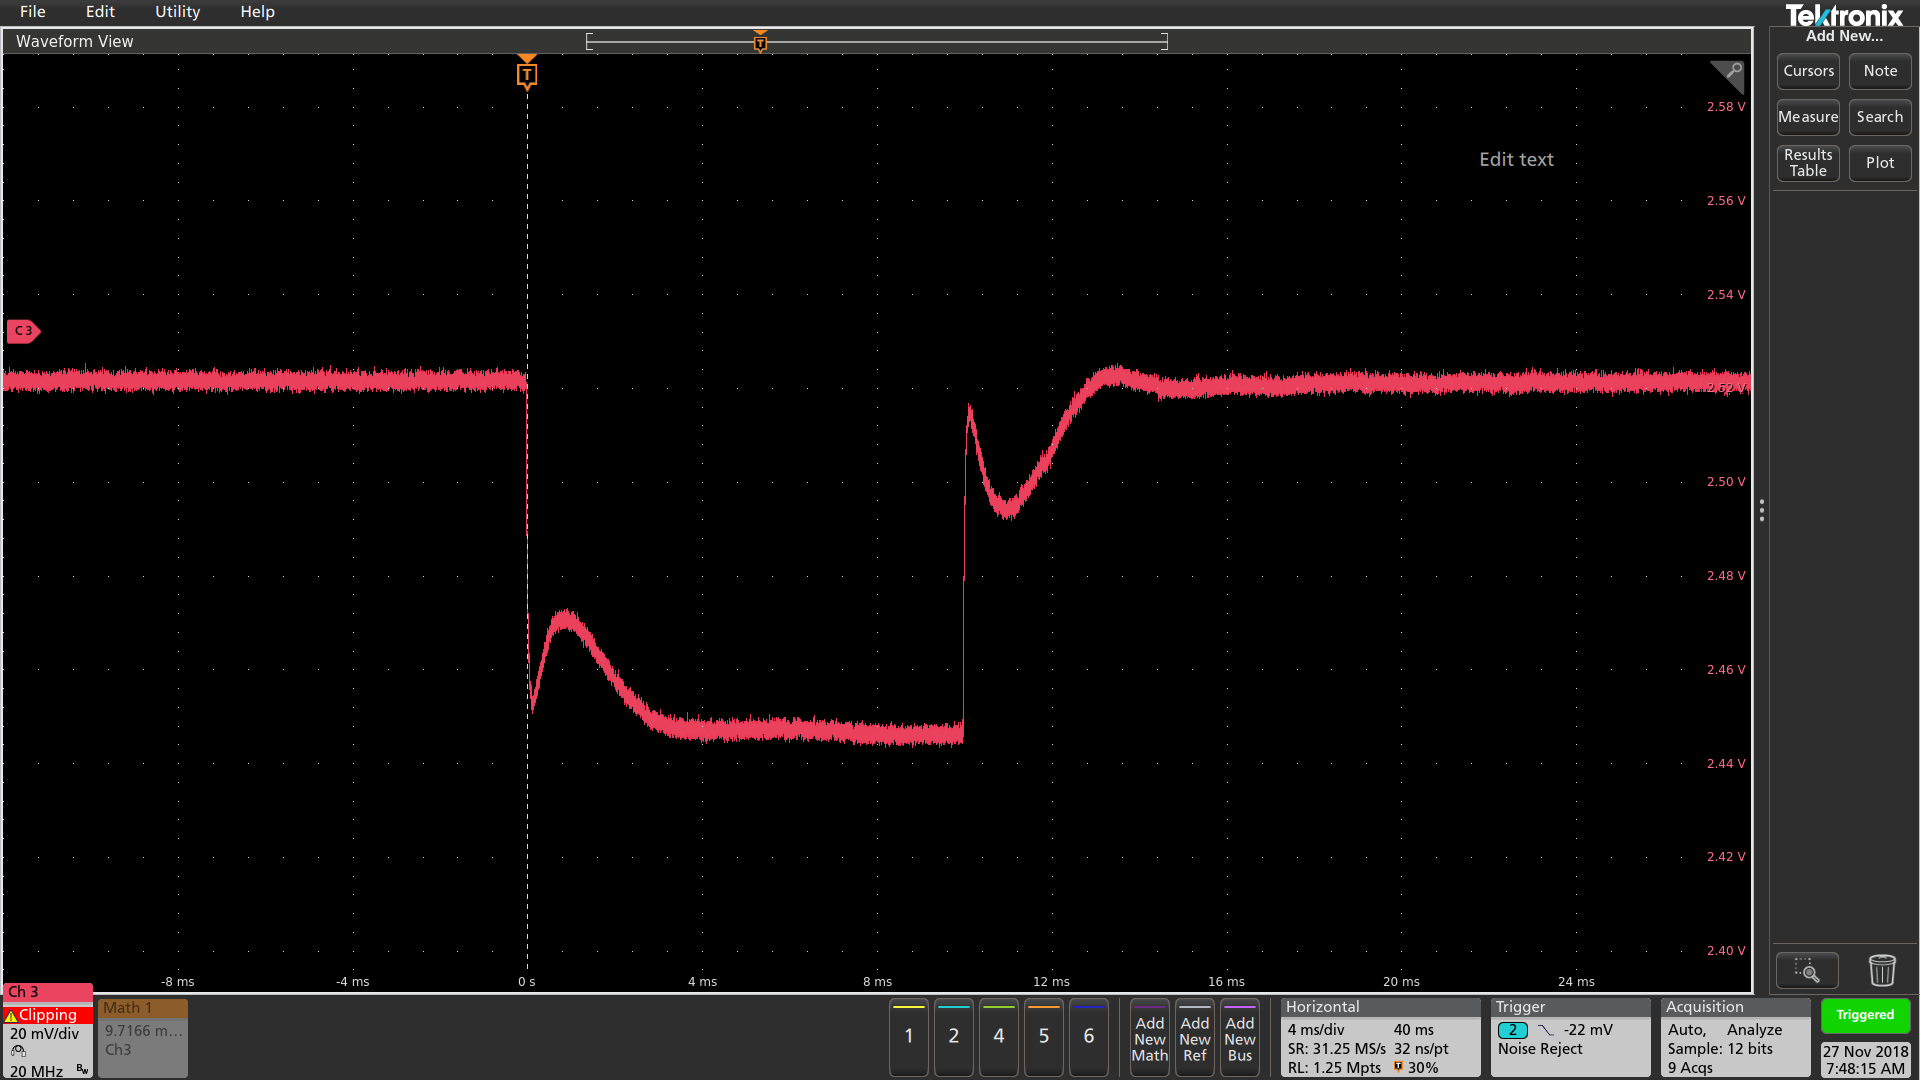
Task: Click the trigger source 2 badge
Action: (x=1512, y=1030)
